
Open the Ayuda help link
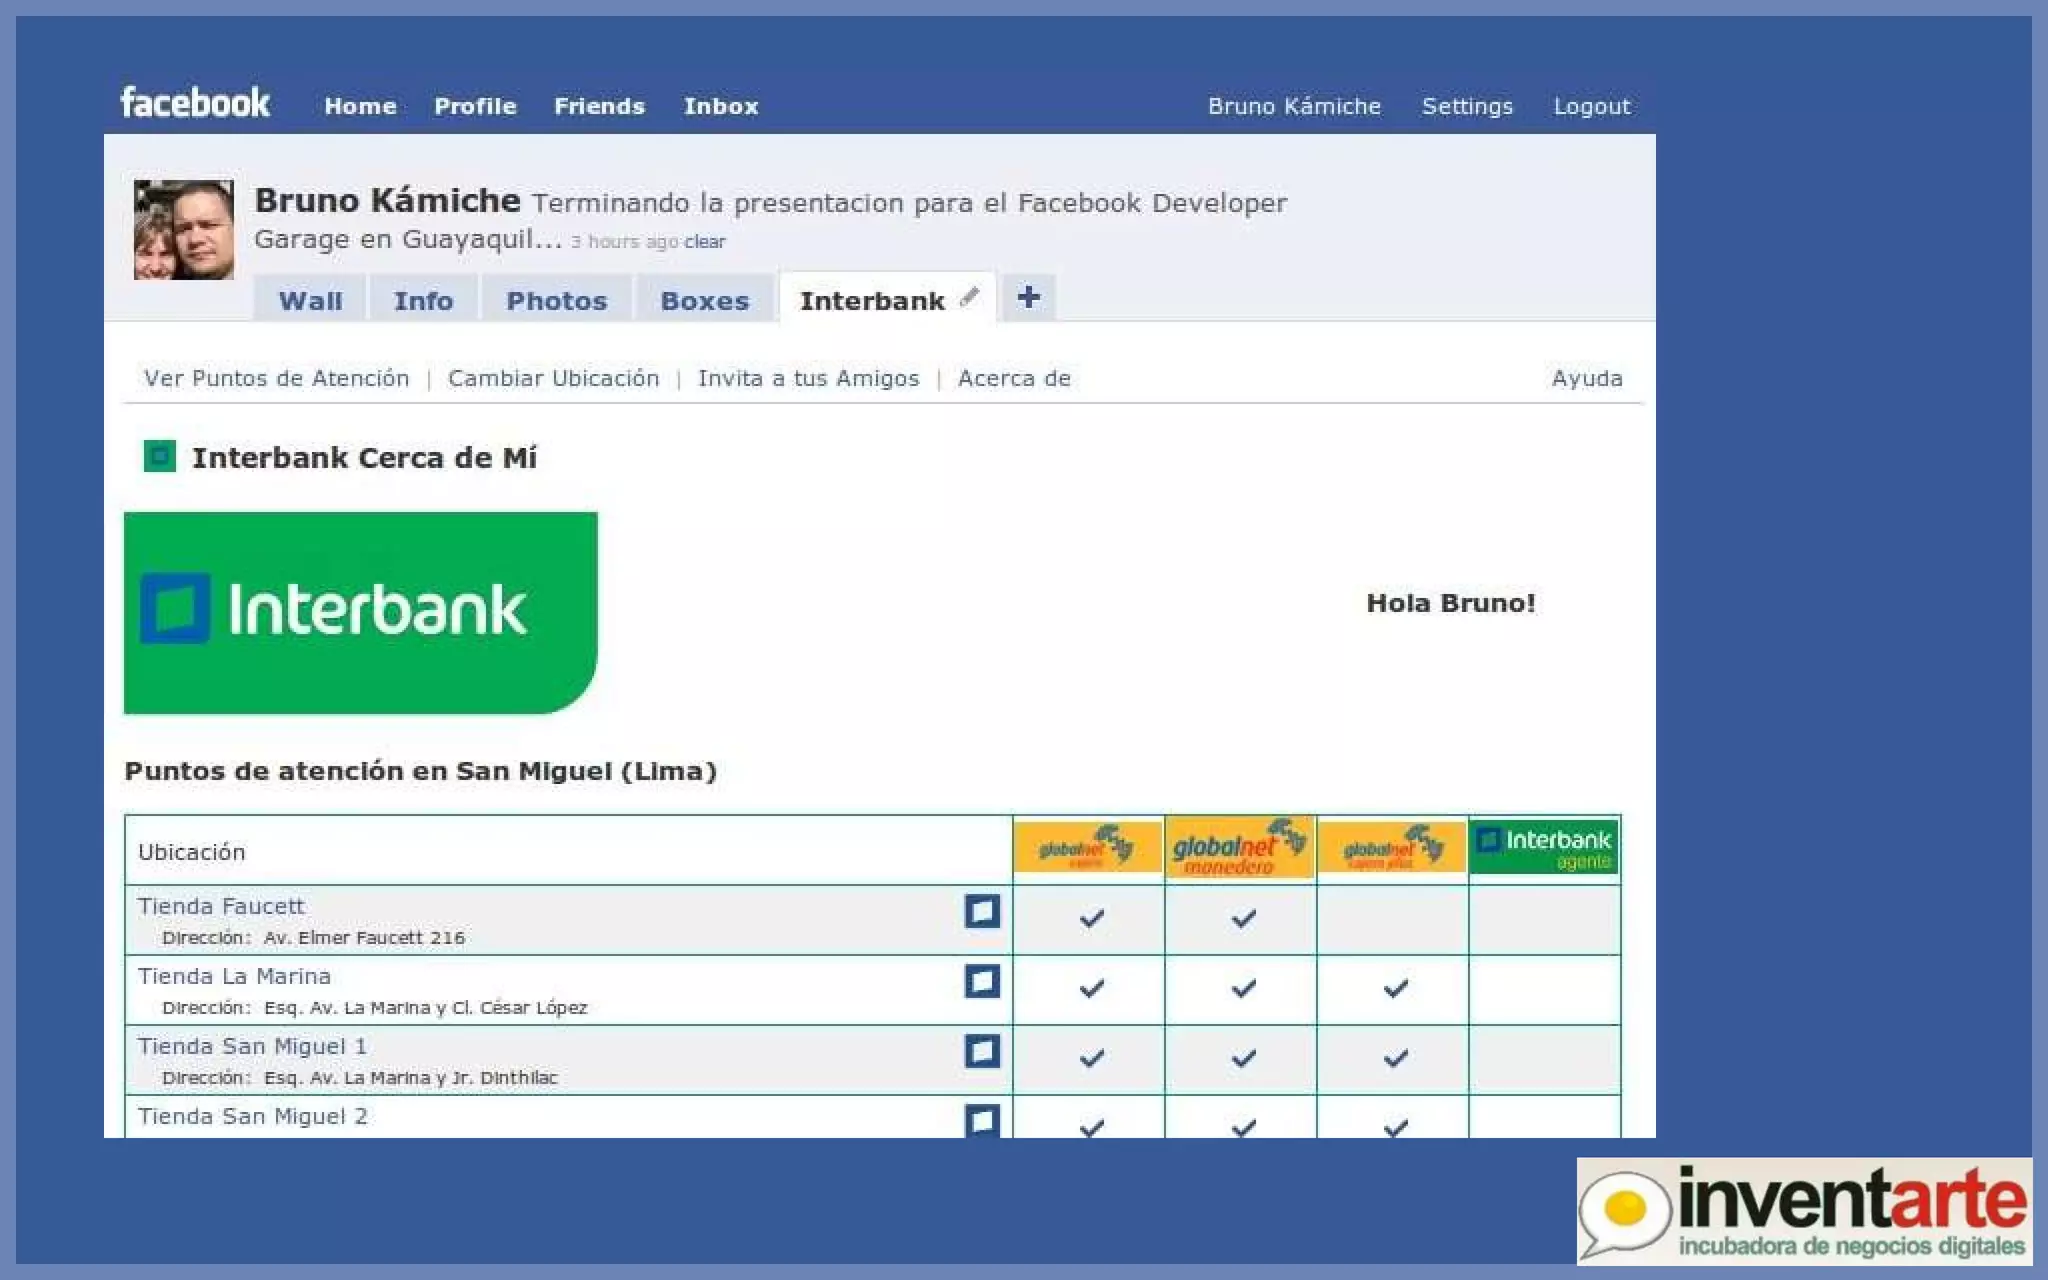pos(1586,378)
